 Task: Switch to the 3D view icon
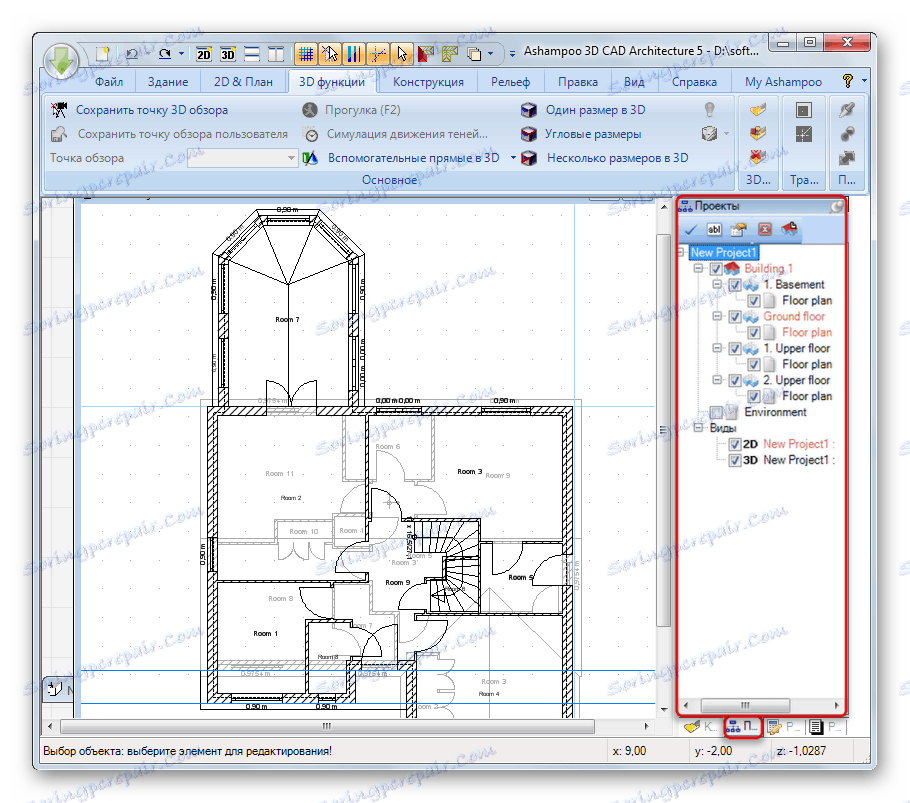[227, 52]
